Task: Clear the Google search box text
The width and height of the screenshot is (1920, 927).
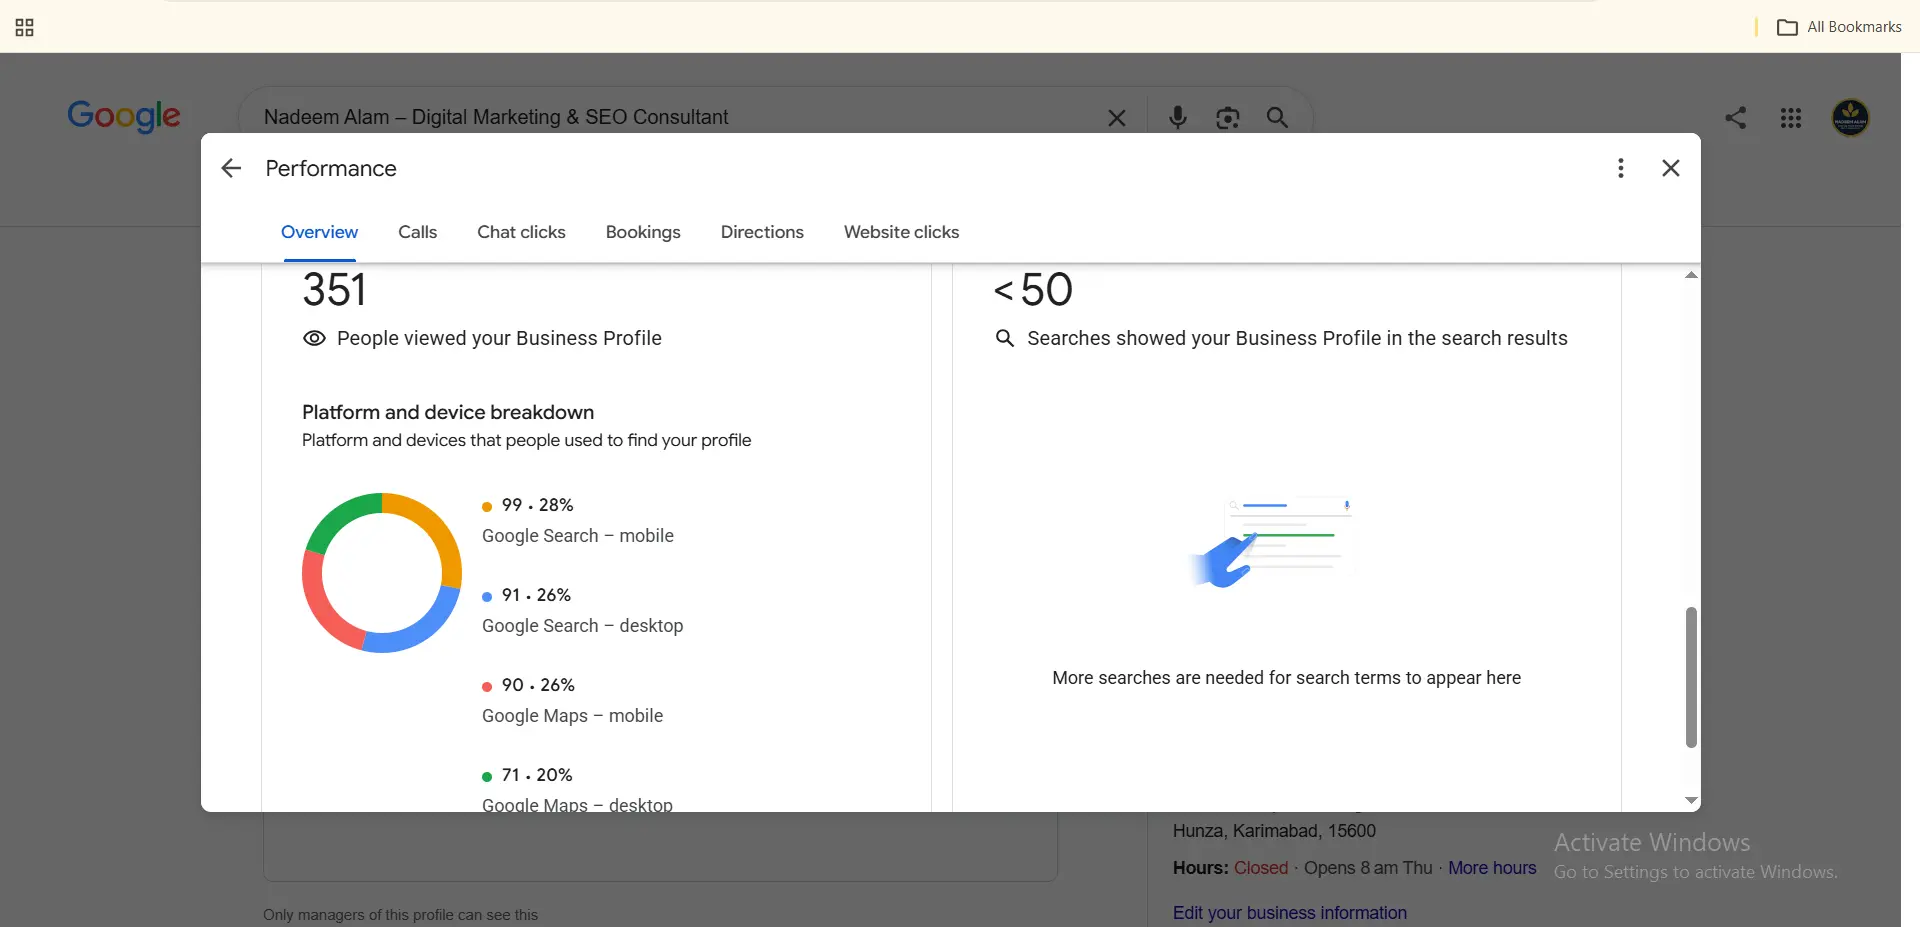Action: (x=1117, y=118)
